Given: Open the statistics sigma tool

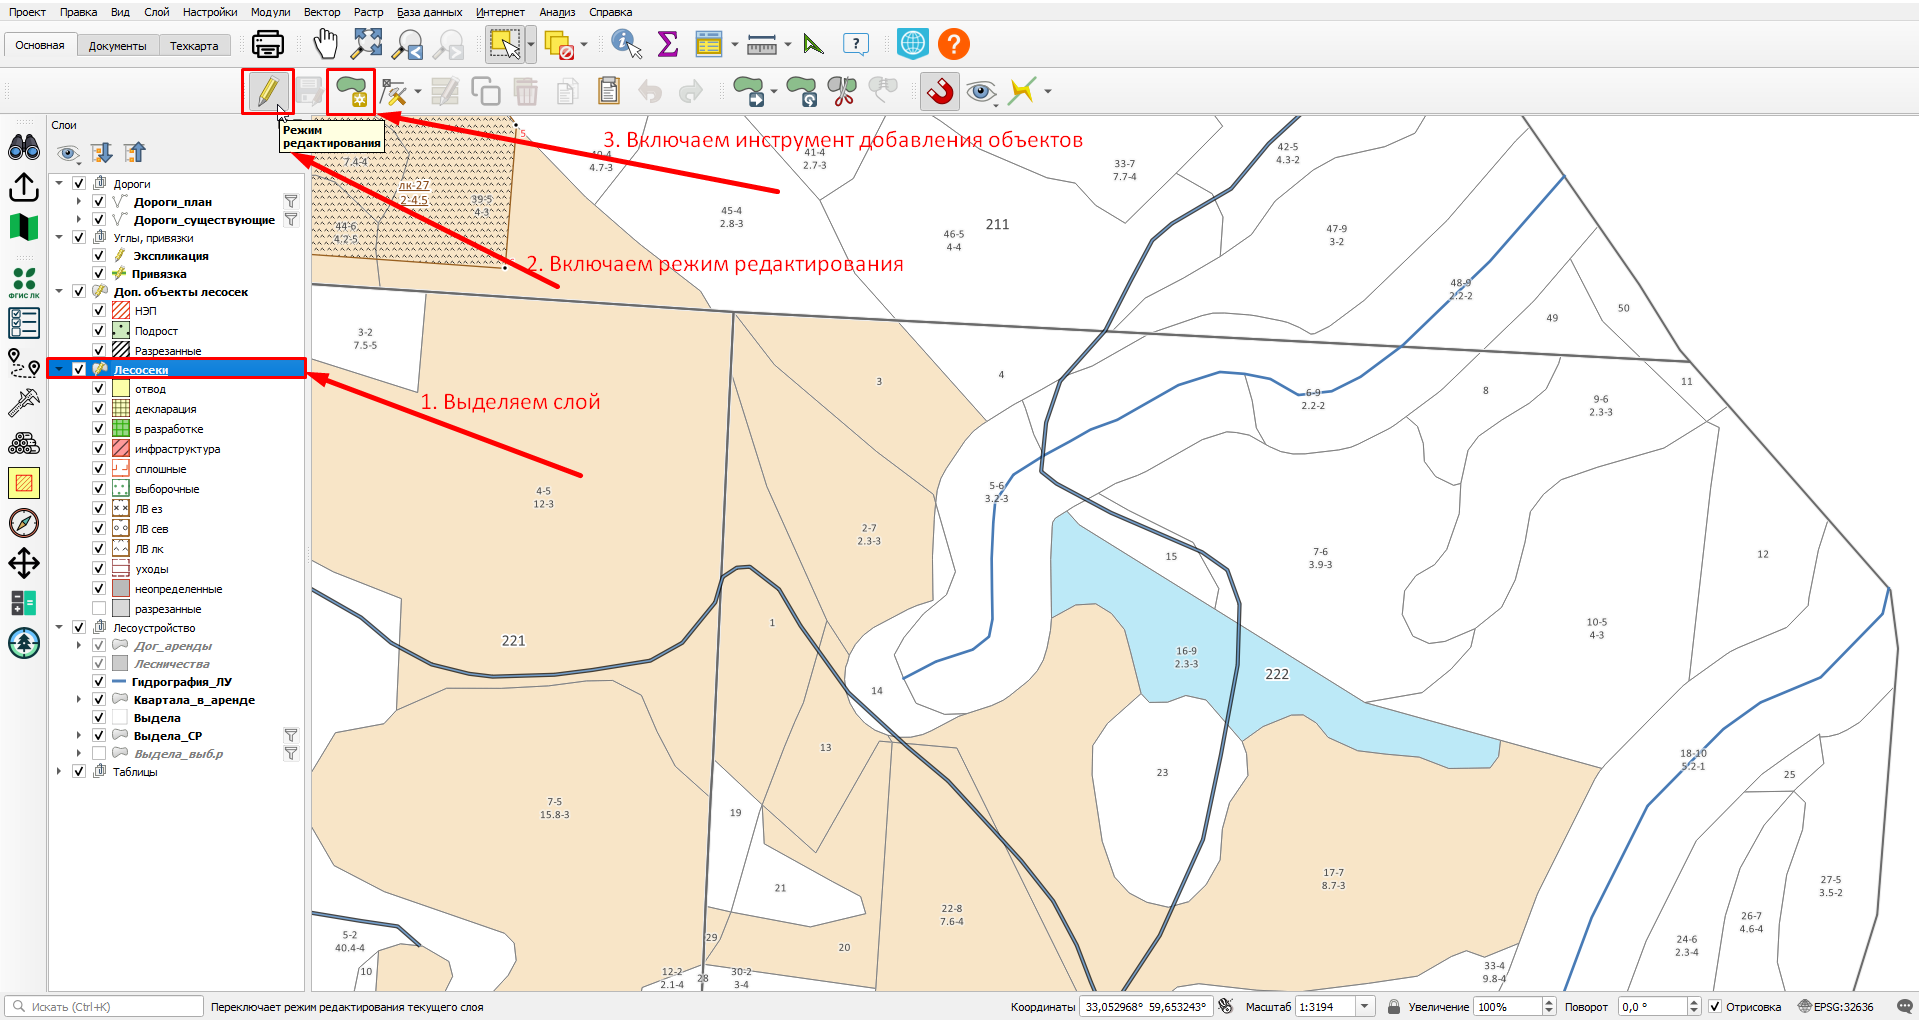Looking at the screenshot, I should [668, 44].
